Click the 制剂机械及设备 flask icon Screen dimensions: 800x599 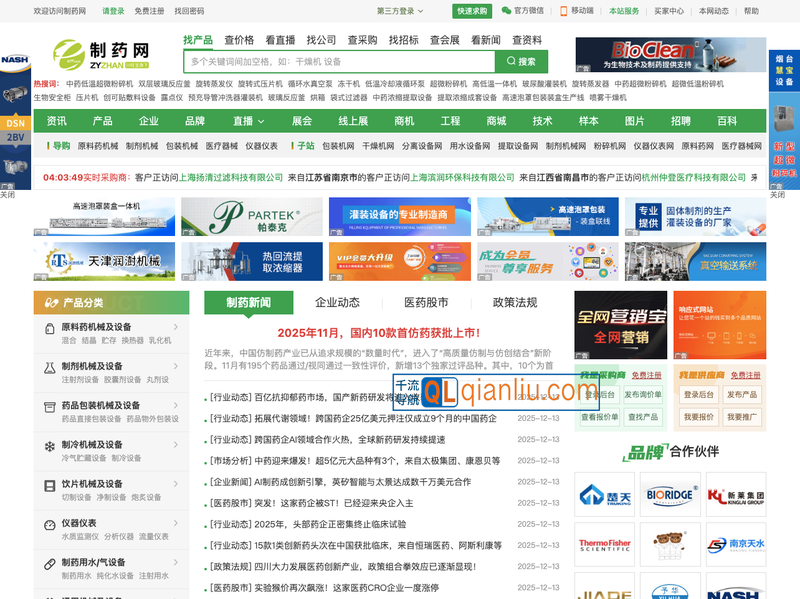[x=49, y=367]
